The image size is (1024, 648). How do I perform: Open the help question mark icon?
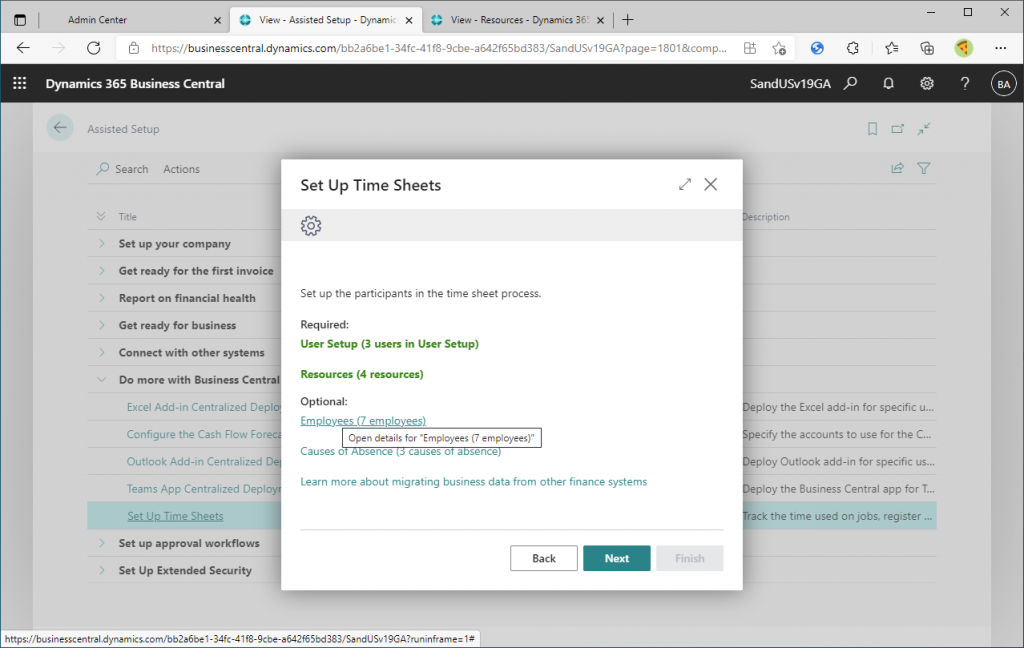point(965,83)
